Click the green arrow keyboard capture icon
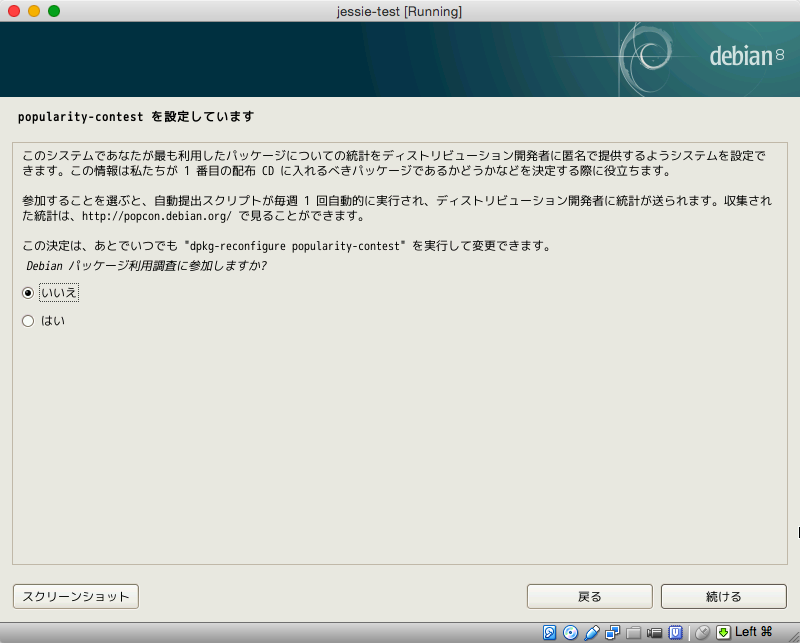The image size is (800, 643). pyautogui.click(x=723, y=632)
